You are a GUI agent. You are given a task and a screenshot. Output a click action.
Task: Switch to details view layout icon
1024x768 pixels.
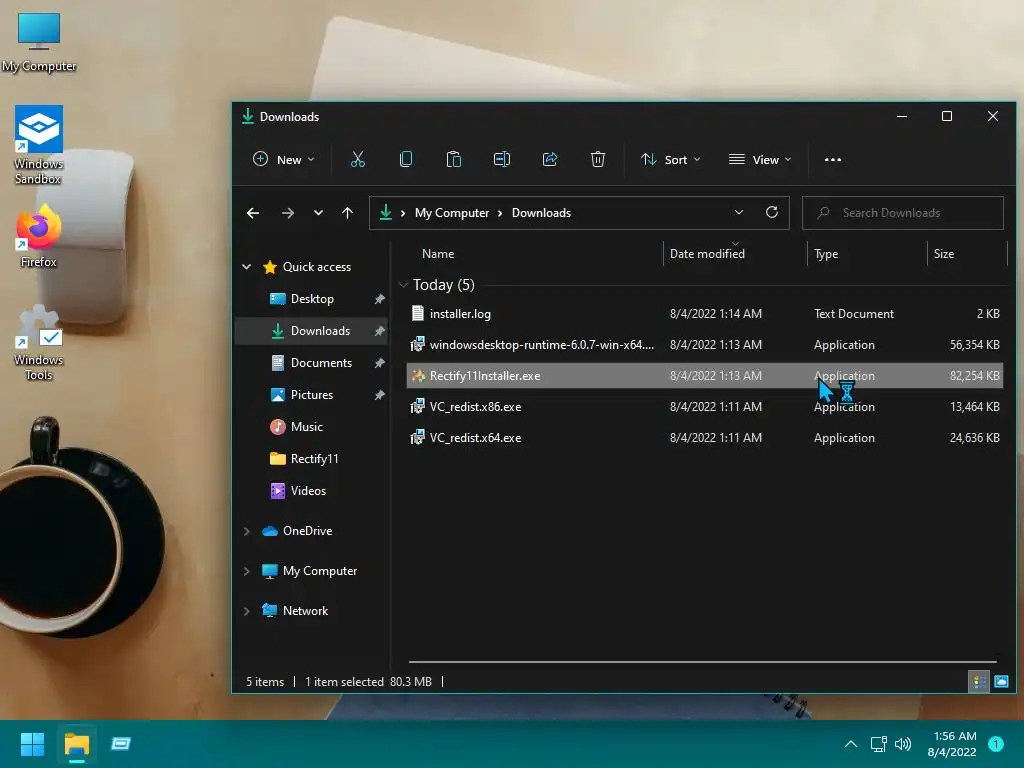click(x=979, y=682)
